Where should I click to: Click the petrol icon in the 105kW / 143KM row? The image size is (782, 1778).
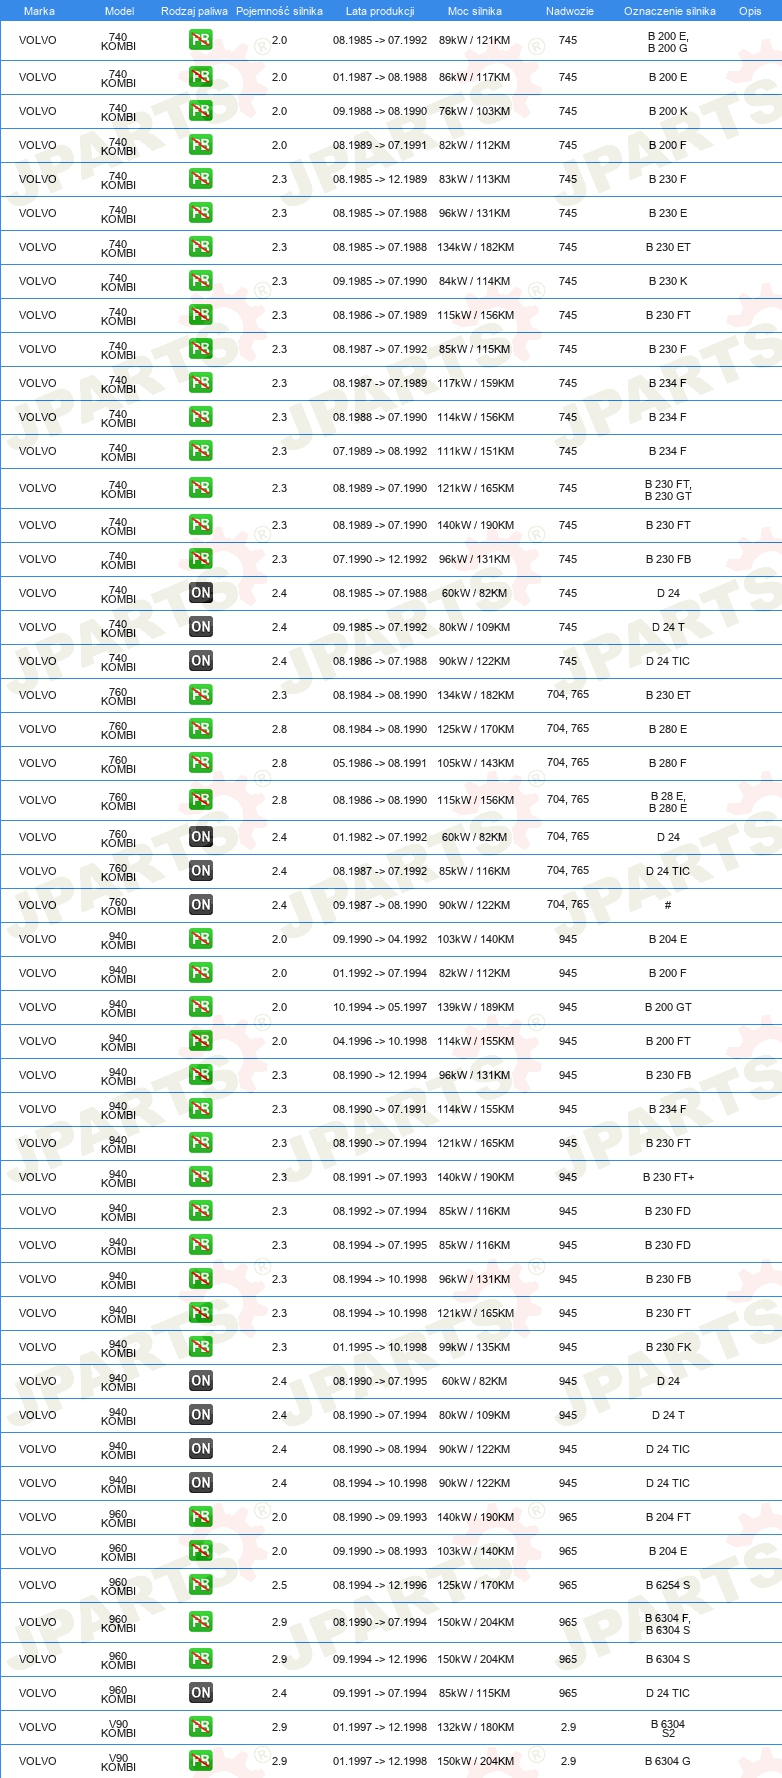(x=201, y=763)
